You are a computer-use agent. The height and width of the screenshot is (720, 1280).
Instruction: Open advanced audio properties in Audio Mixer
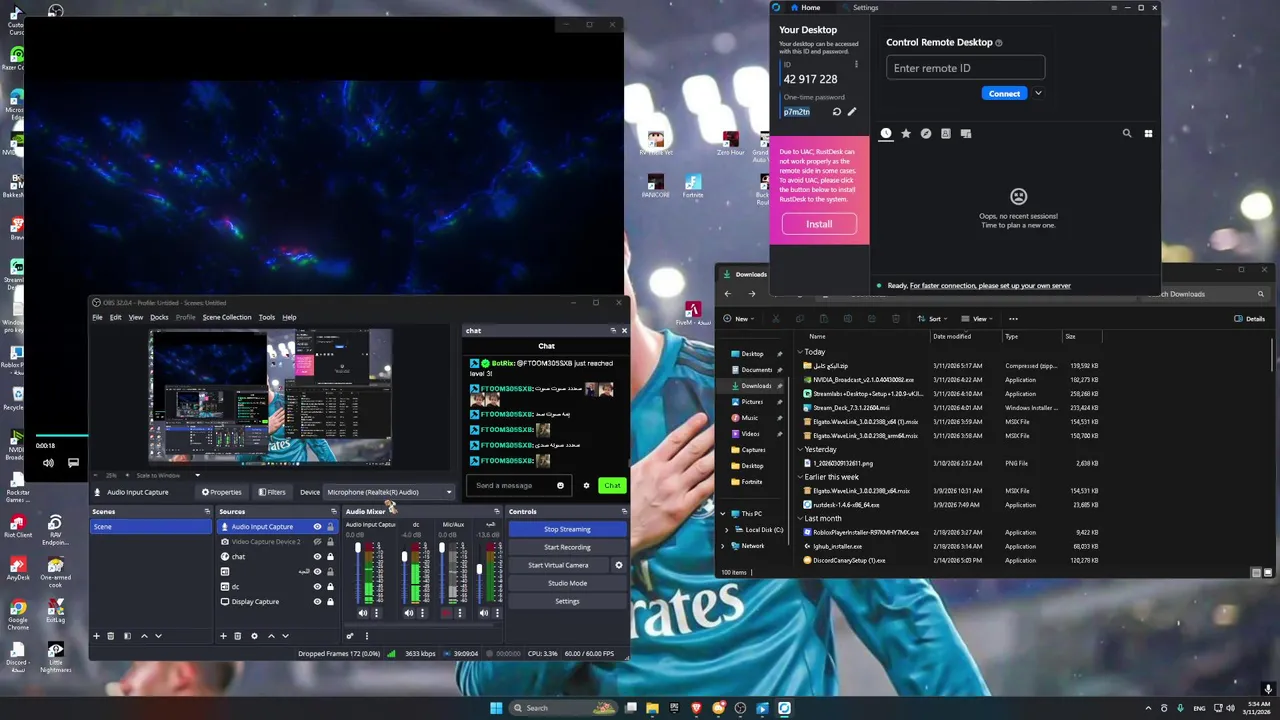(x=350, y=636)
